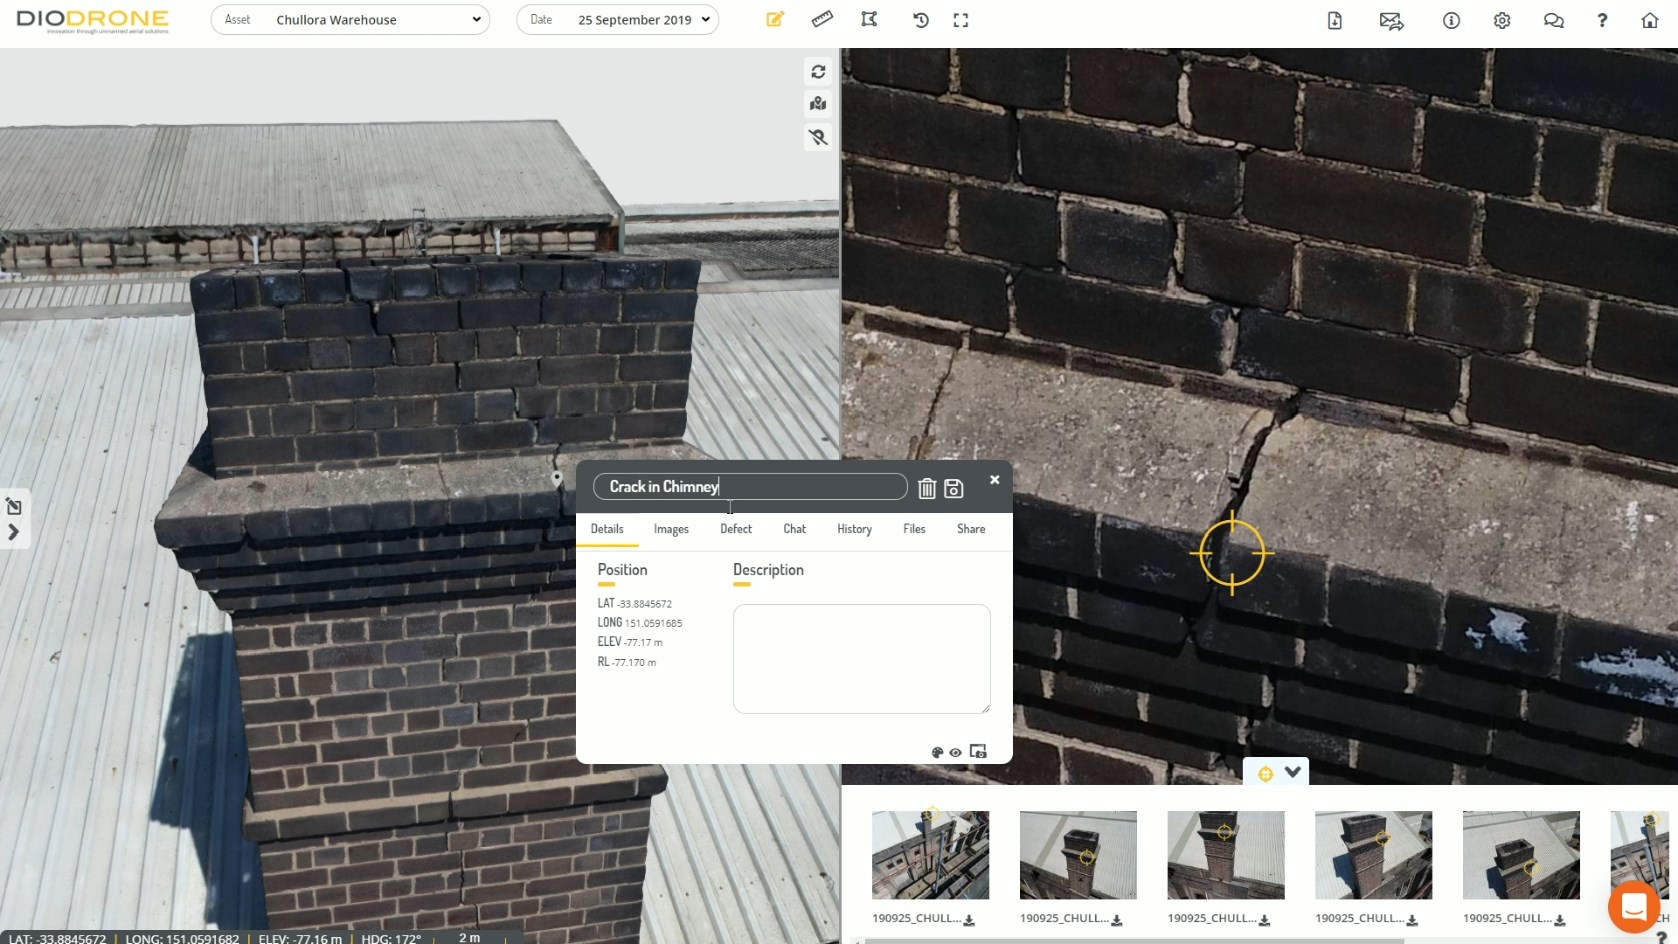1678x944 pixels.
Task: Delete the annotation with the trash button
Action: [926, 488]
